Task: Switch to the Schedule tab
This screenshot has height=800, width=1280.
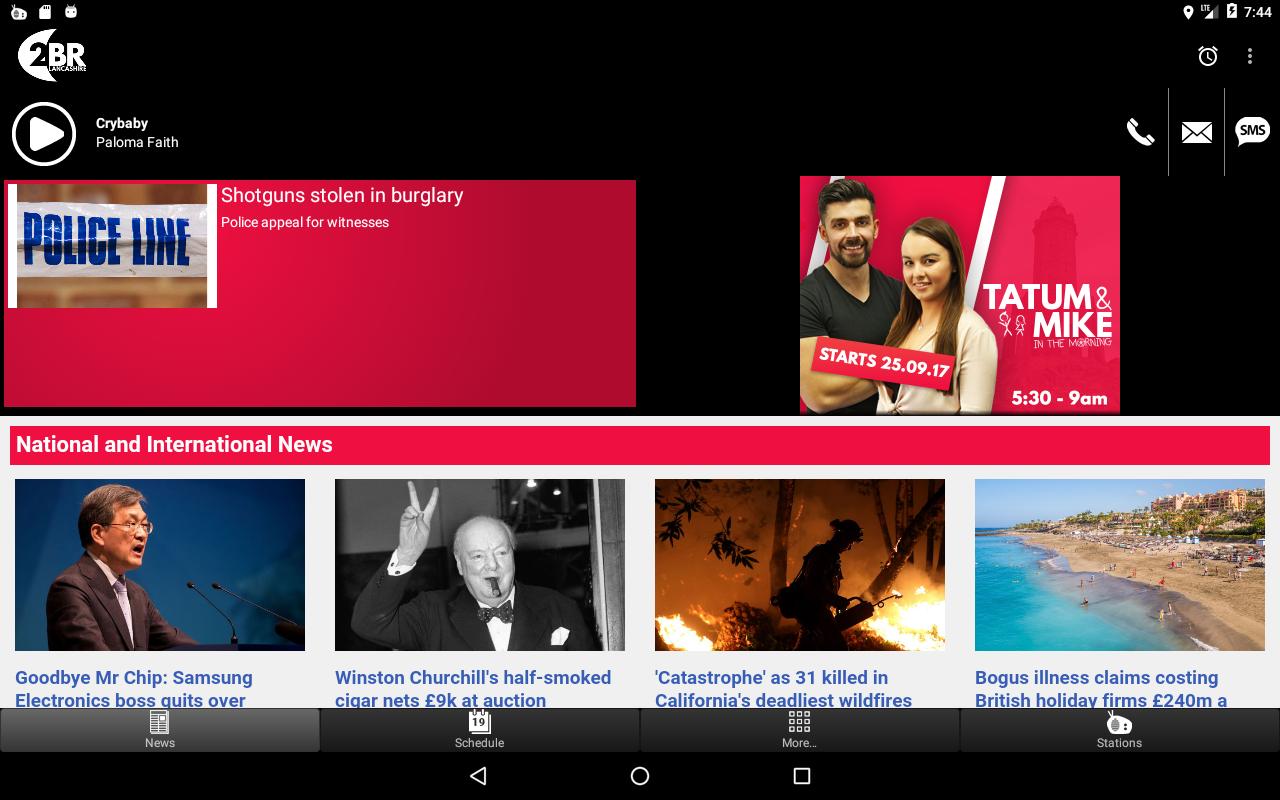Action: click(480, 730)
